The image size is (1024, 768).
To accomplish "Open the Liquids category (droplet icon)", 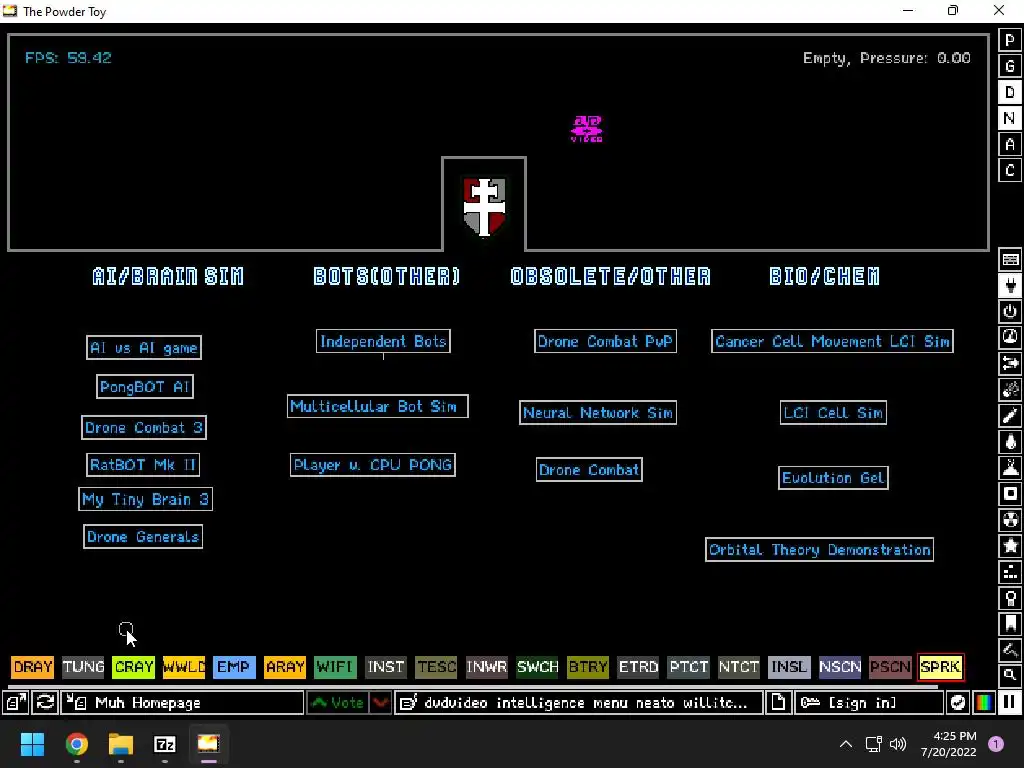I will [x=1010, y=442].
